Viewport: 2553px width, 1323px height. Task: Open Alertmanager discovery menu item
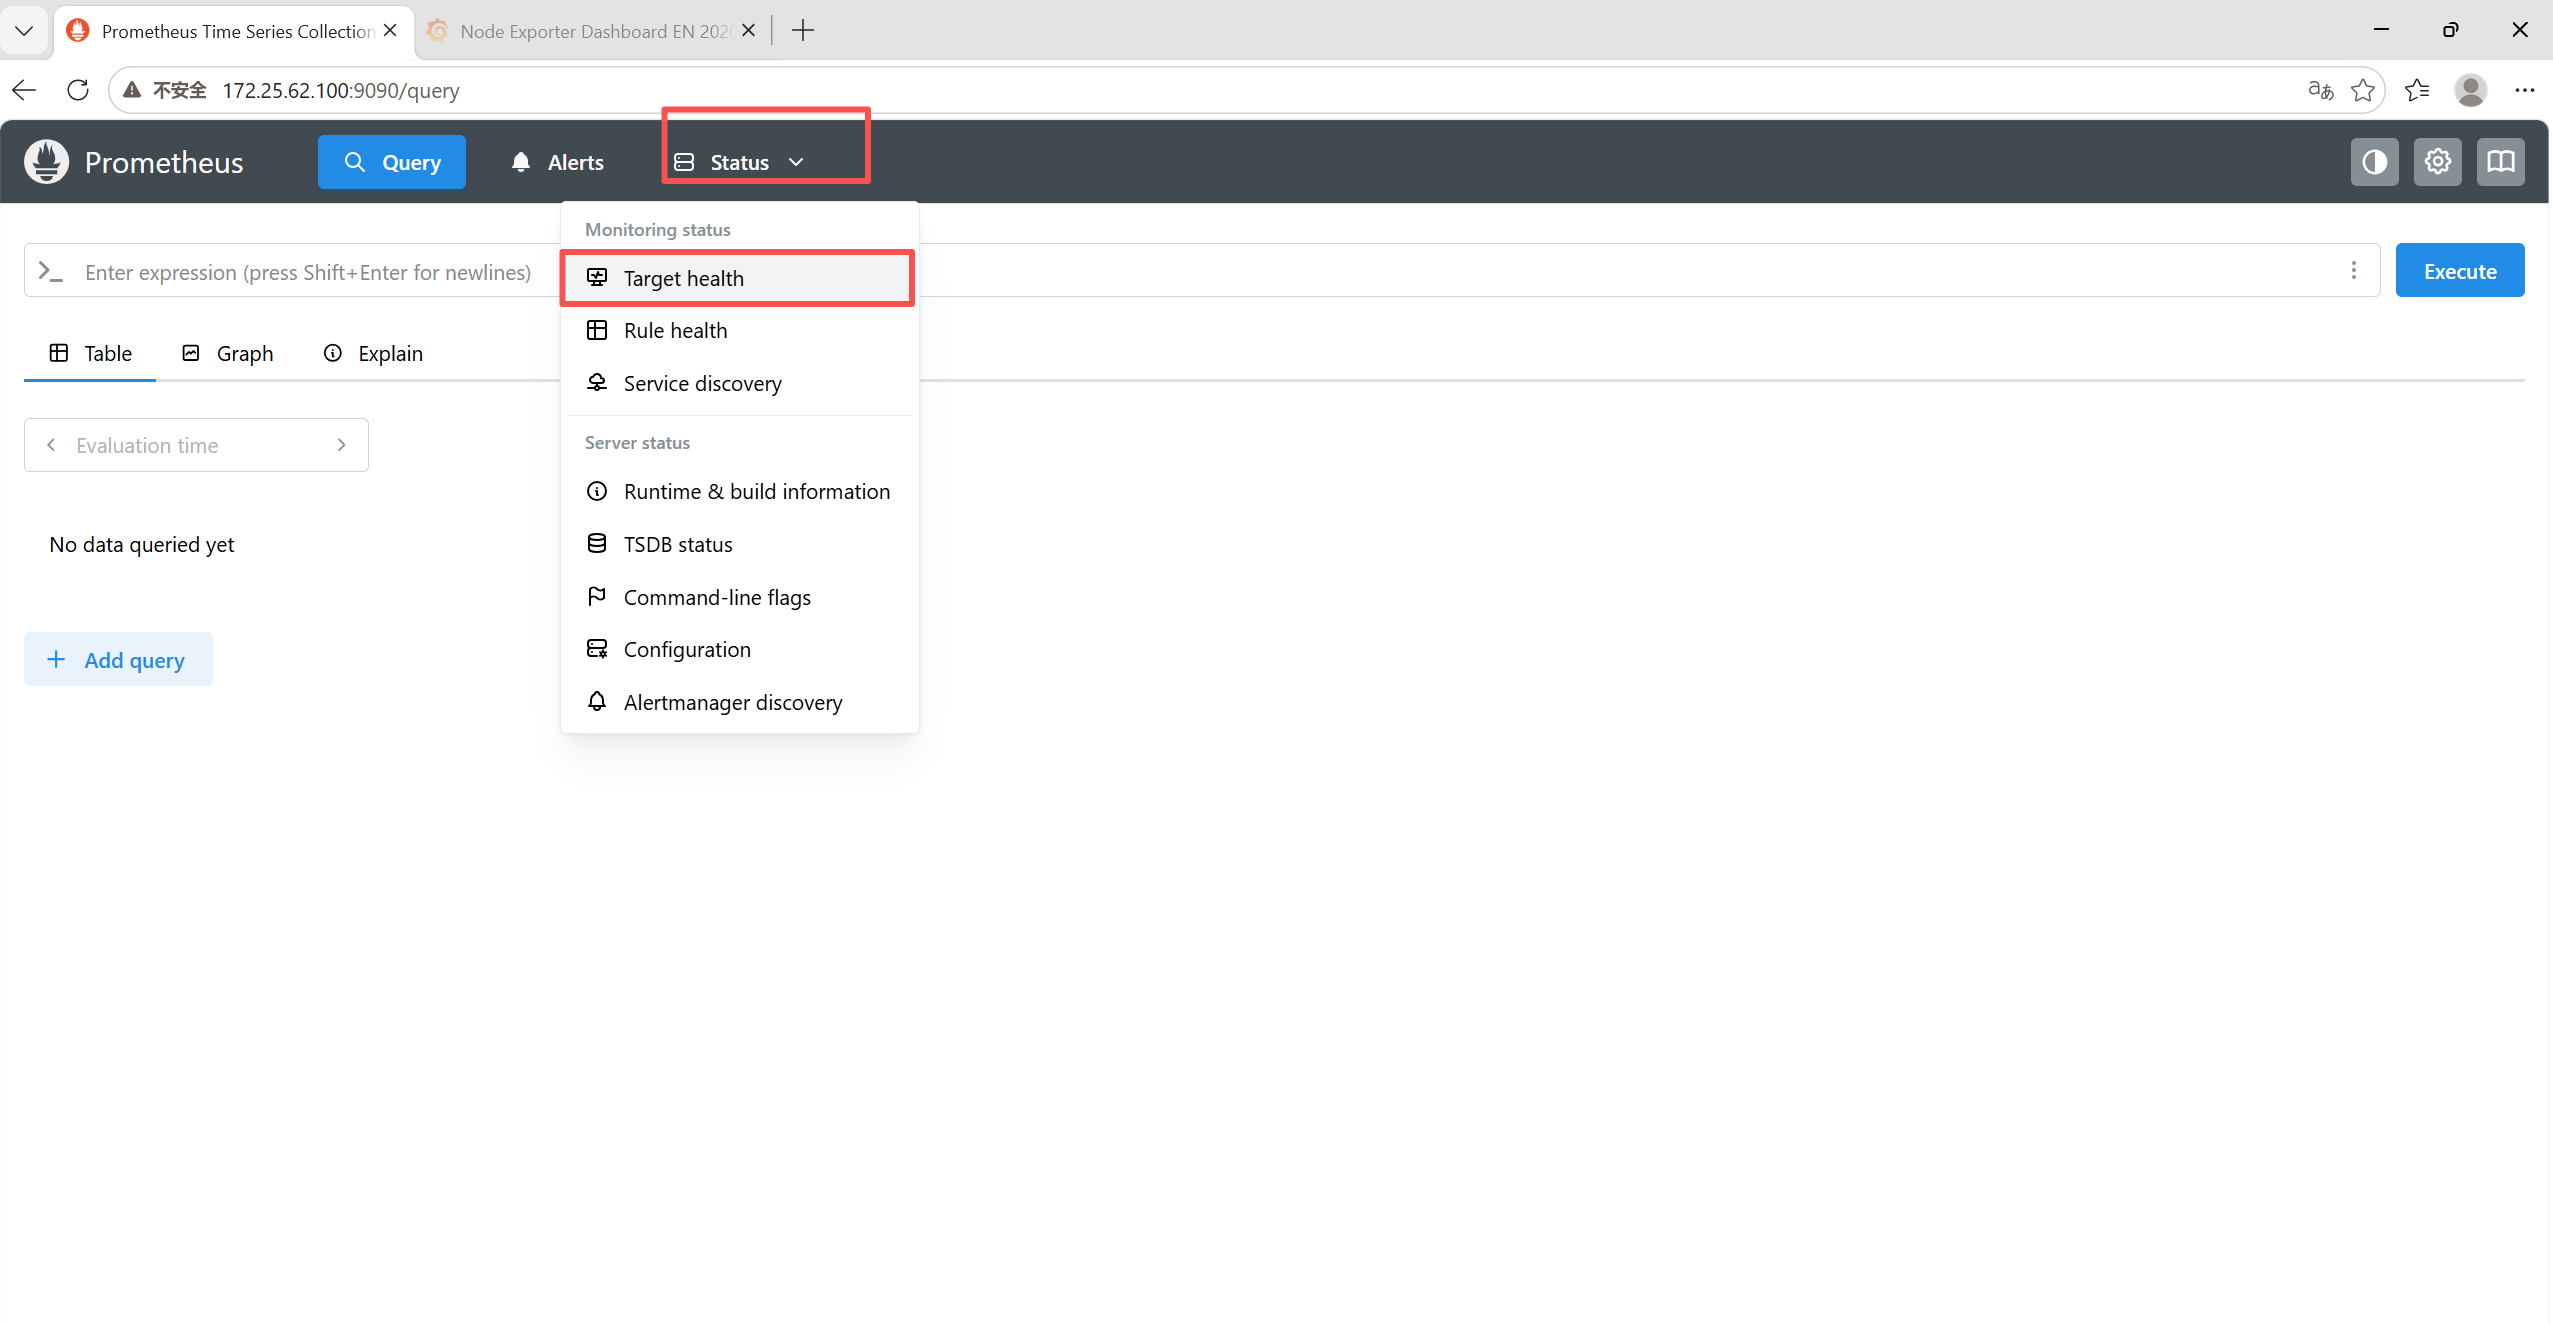[738, 702]
